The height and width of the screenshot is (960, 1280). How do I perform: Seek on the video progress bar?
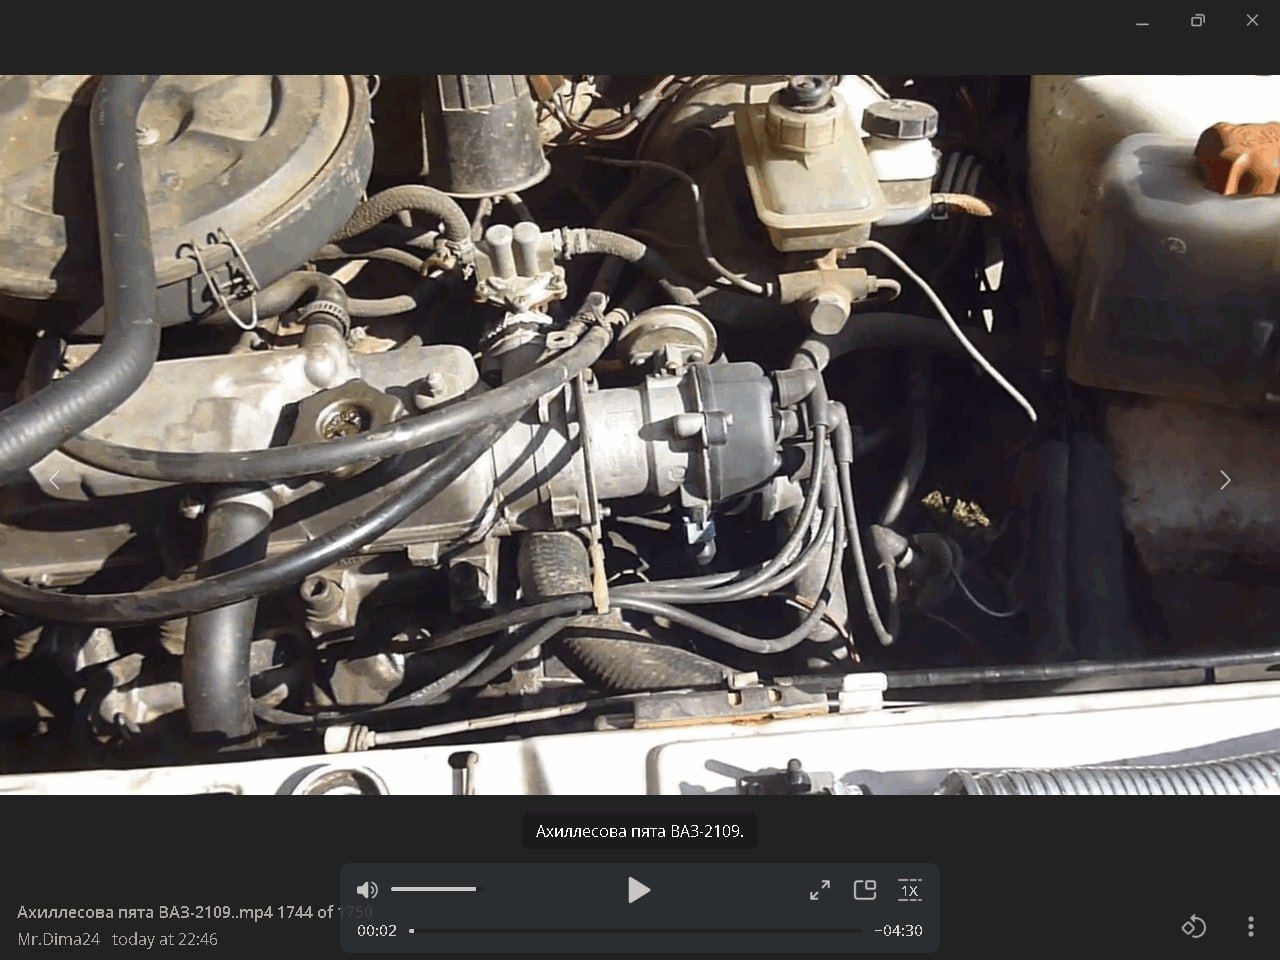coord(636,931)
